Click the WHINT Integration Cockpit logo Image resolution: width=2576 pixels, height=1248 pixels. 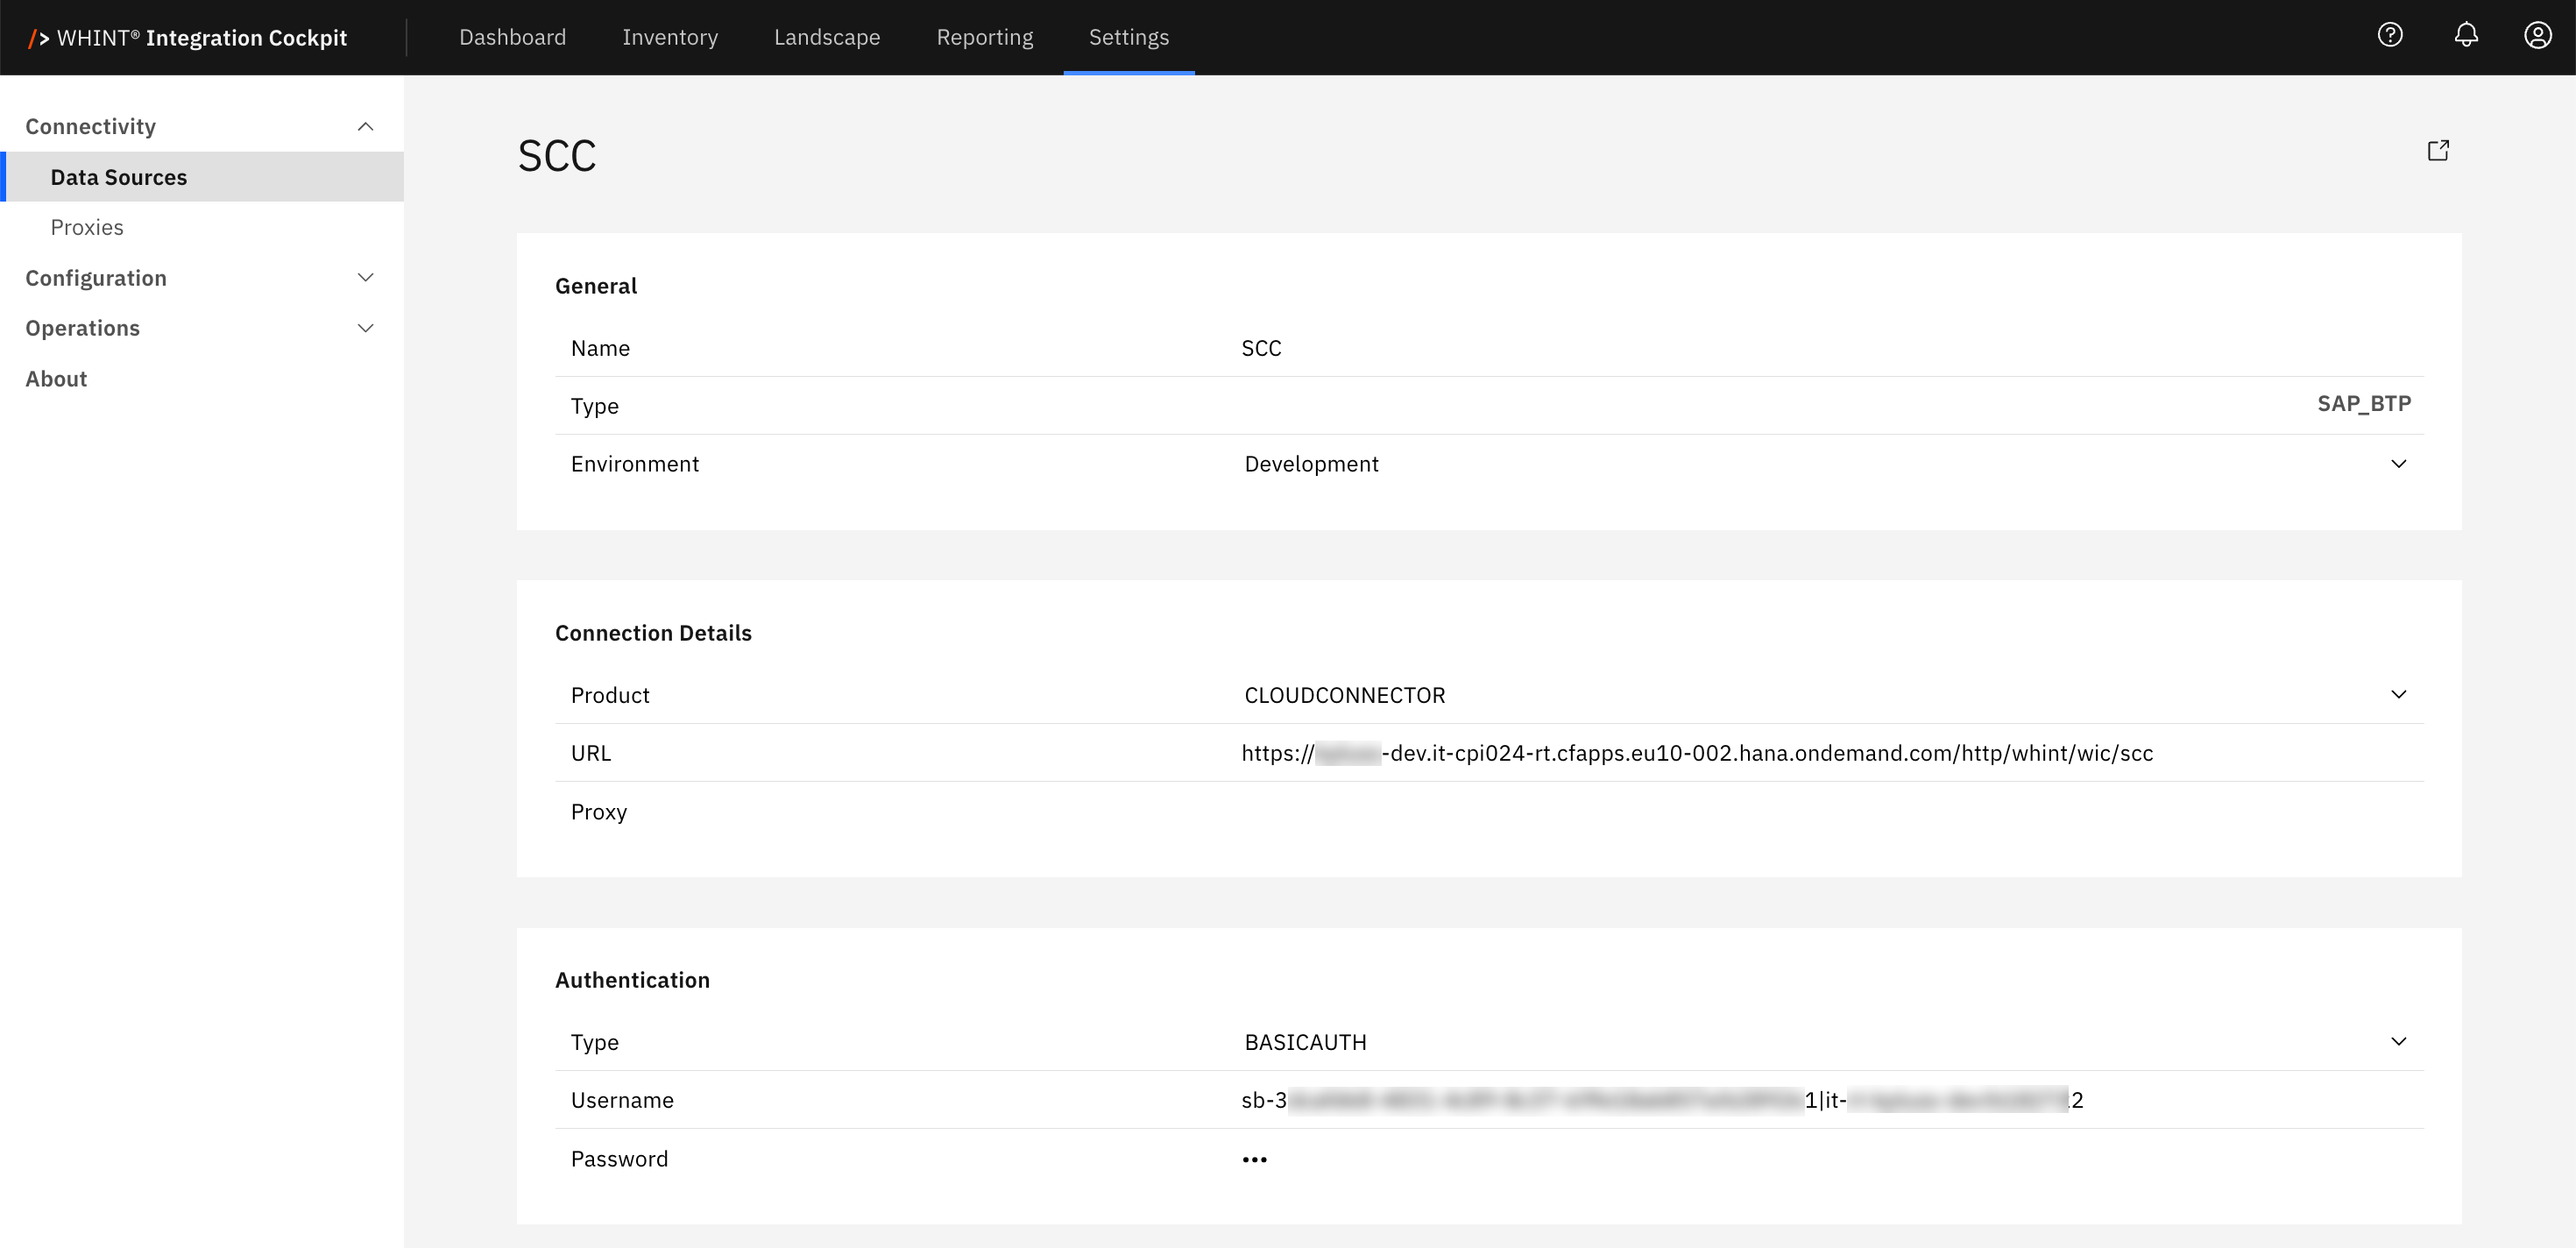click(x=188, y=38)
